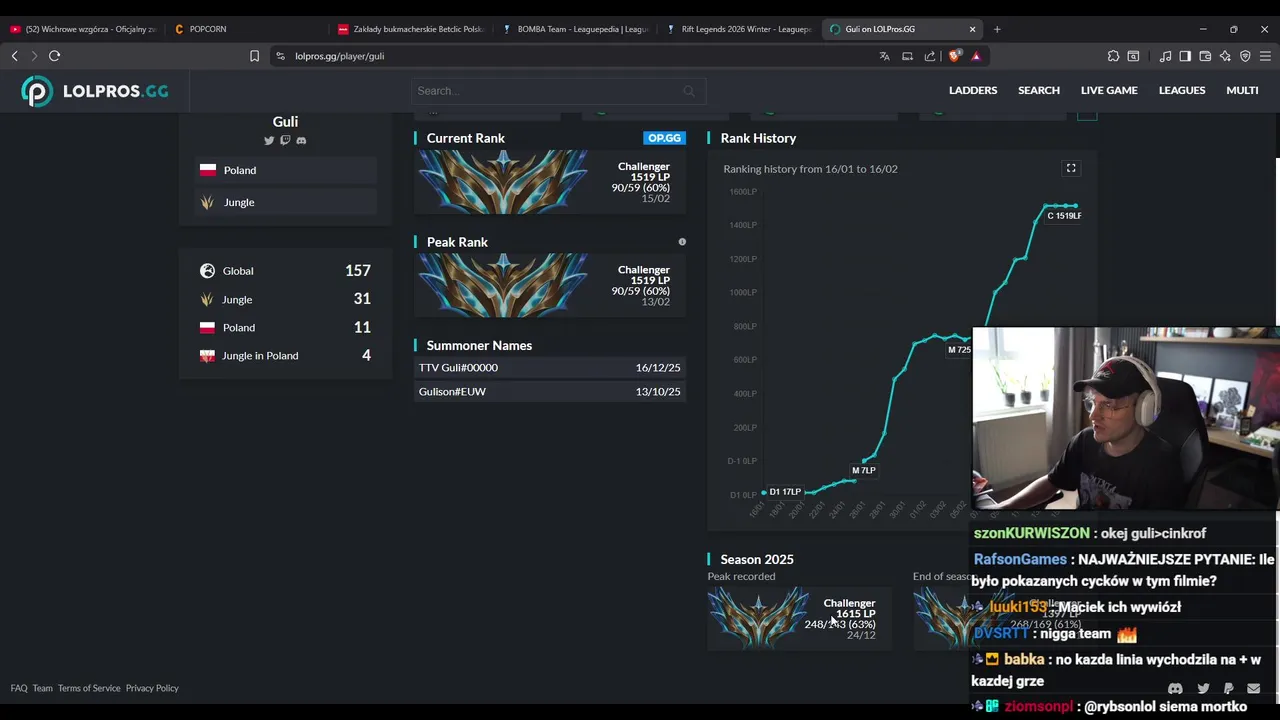Open the Brave playlist music icon
This screenshot has width=1280, height=720.
coord(1165,56)
